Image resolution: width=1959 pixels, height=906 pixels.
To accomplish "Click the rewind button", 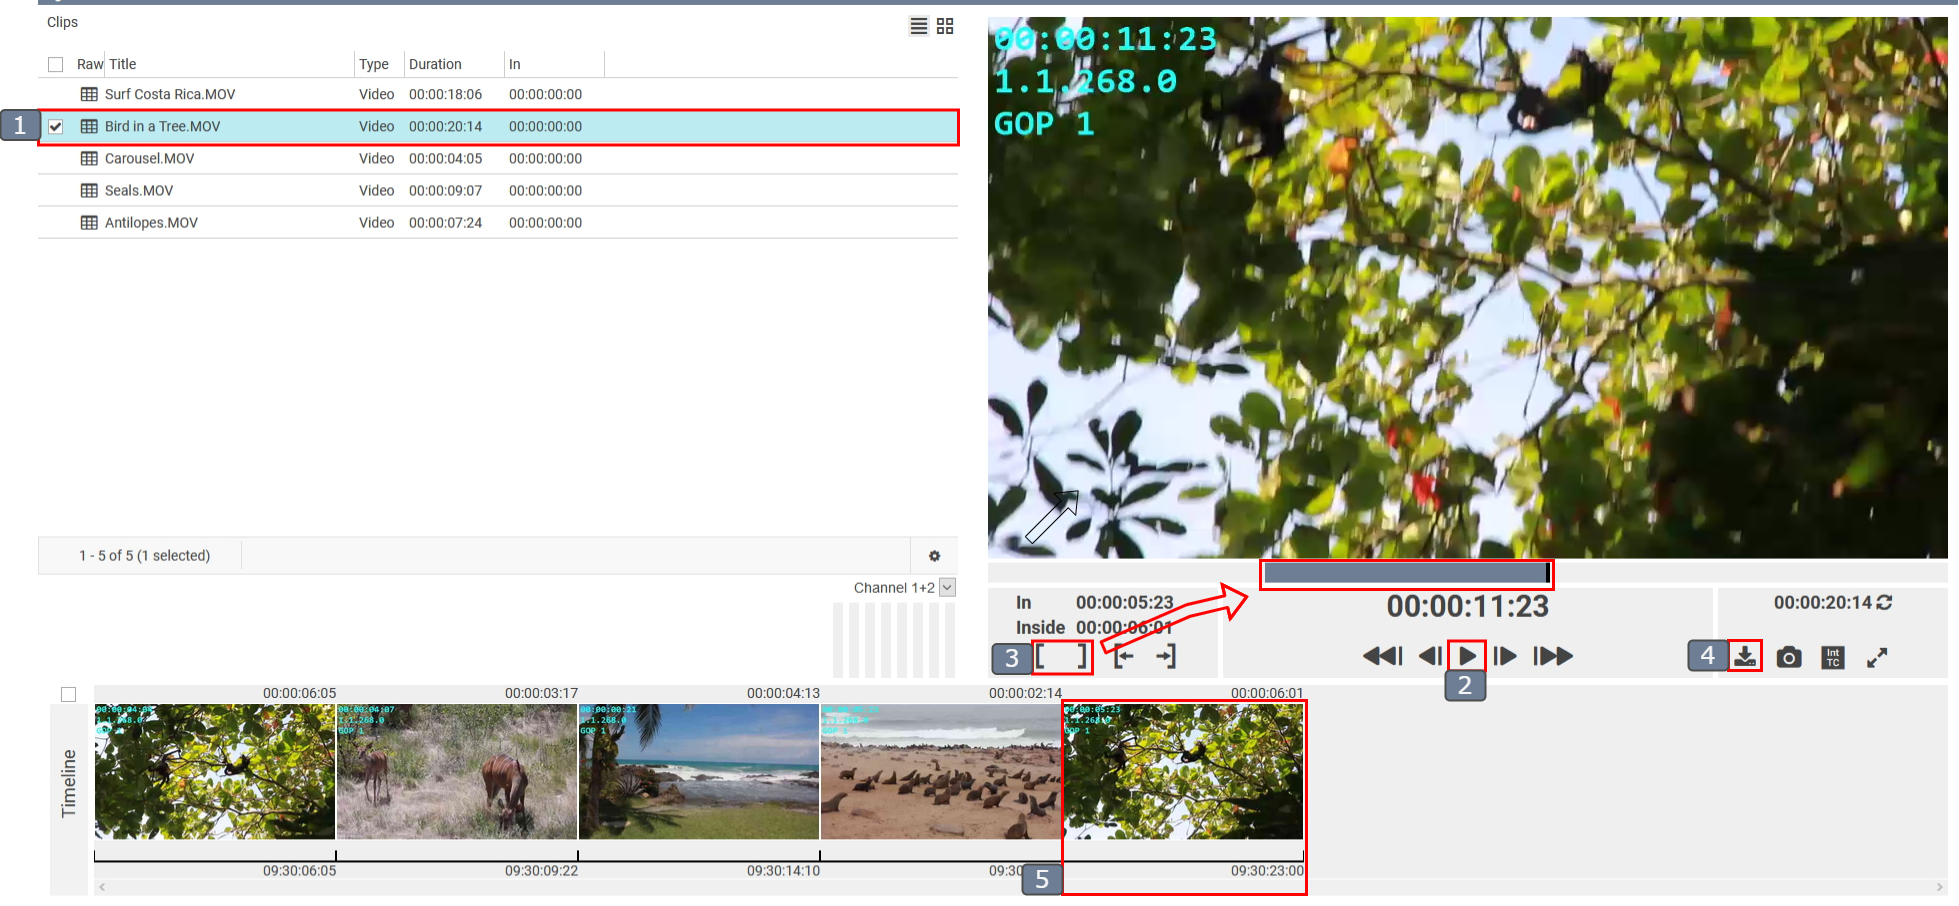I will point(1382,656).
